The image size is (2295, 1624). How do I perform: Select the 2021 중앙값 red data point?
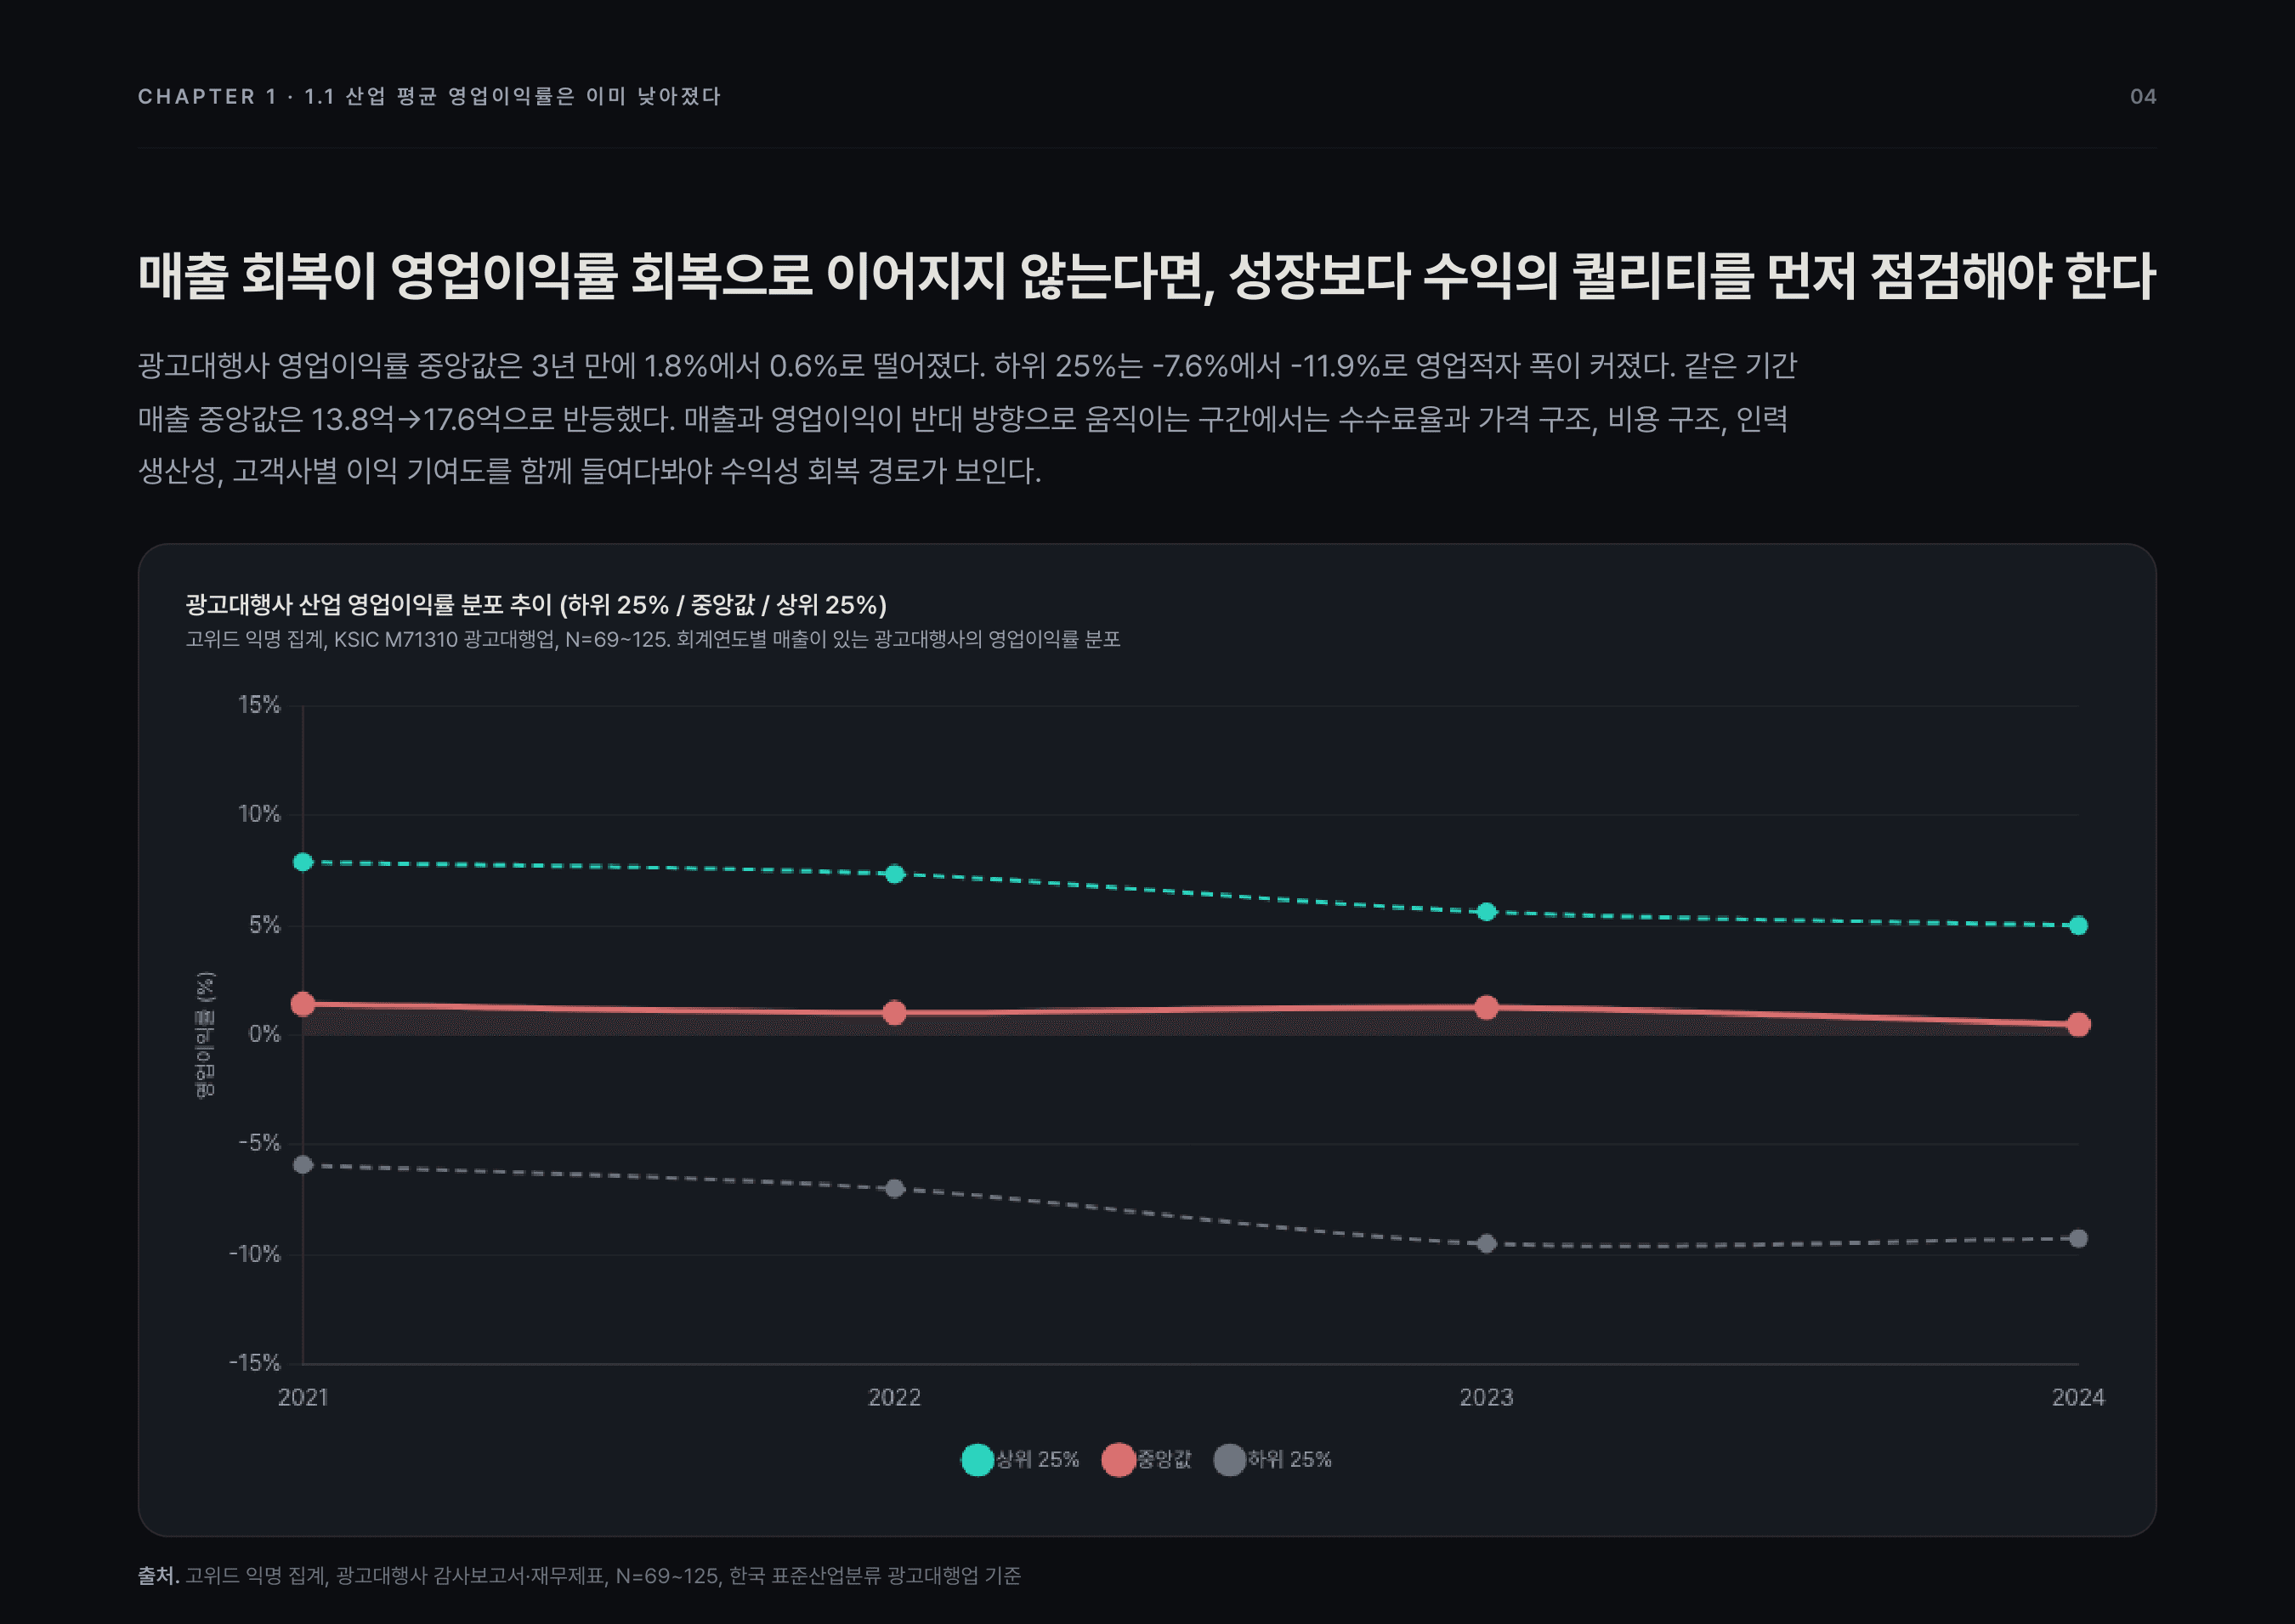point(303,1004)
